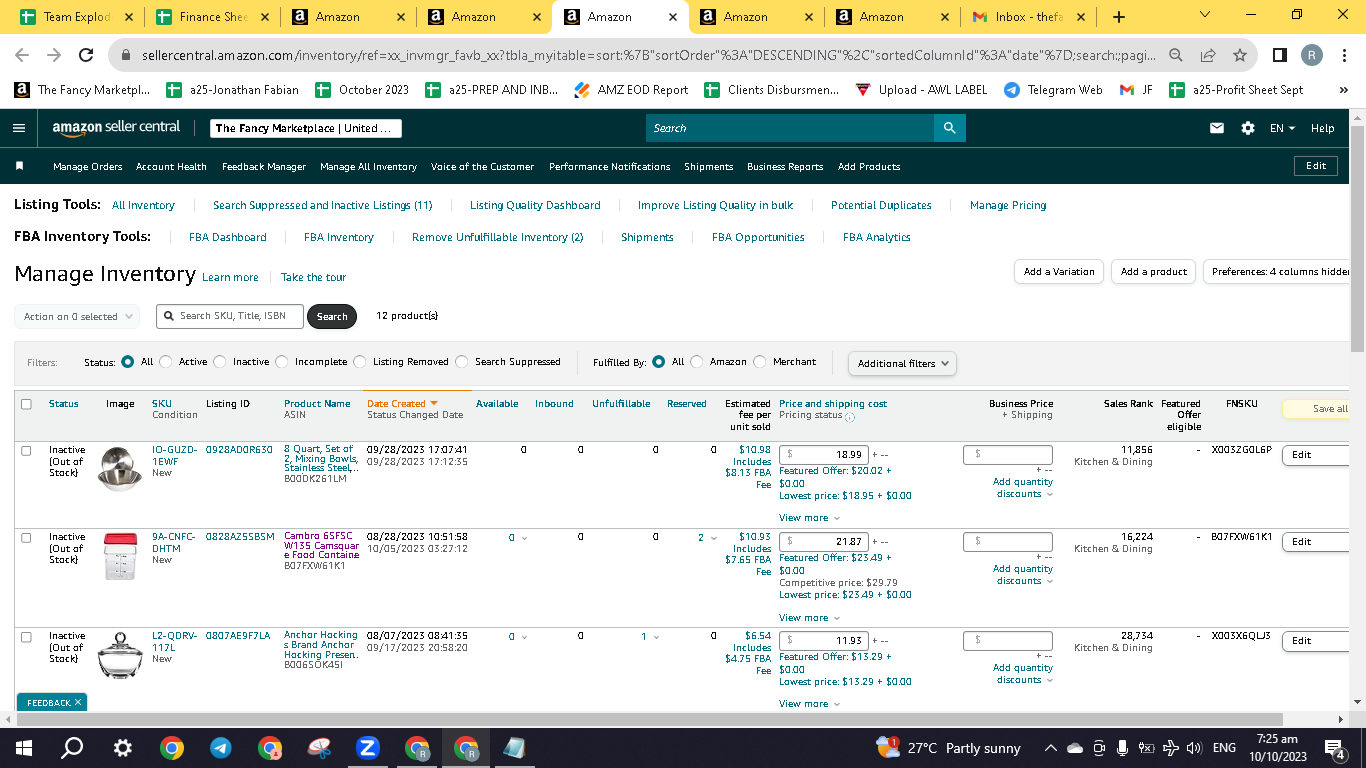Screen dimensions: 1366x768
Task: Open Manage All Inventory in nav bar
Action: pyautogui.click(x=368, y=167)
